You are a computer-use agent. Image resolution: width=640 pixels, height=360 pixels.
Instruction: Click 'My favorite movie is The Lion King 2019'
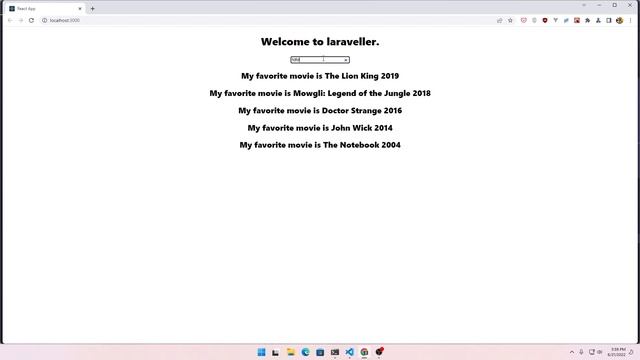pos(320,76)
